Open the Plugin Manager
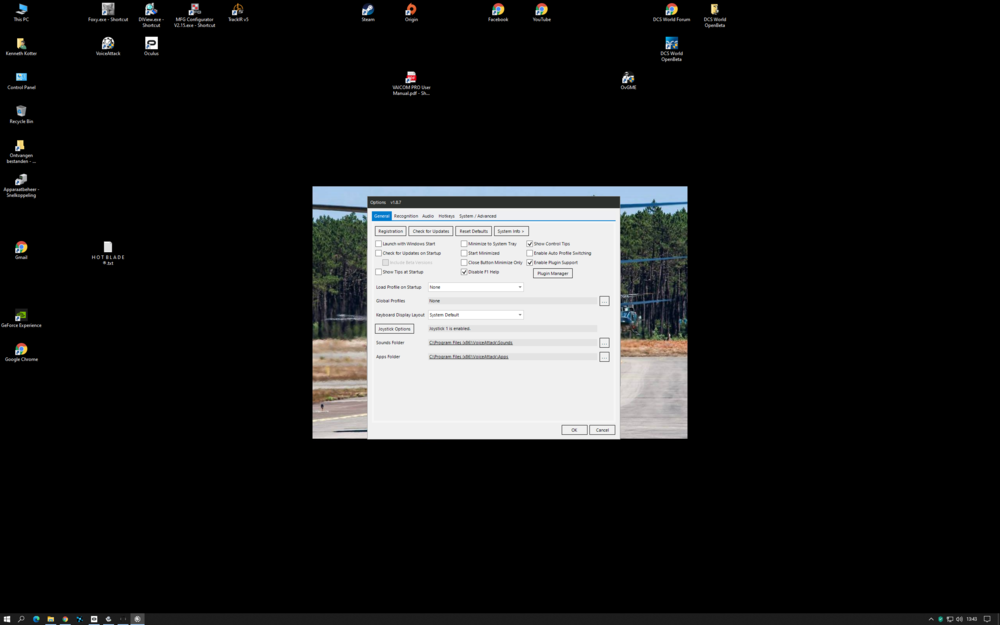The width and height of the screenshot is (1000, 625). (x=552, y=273)
